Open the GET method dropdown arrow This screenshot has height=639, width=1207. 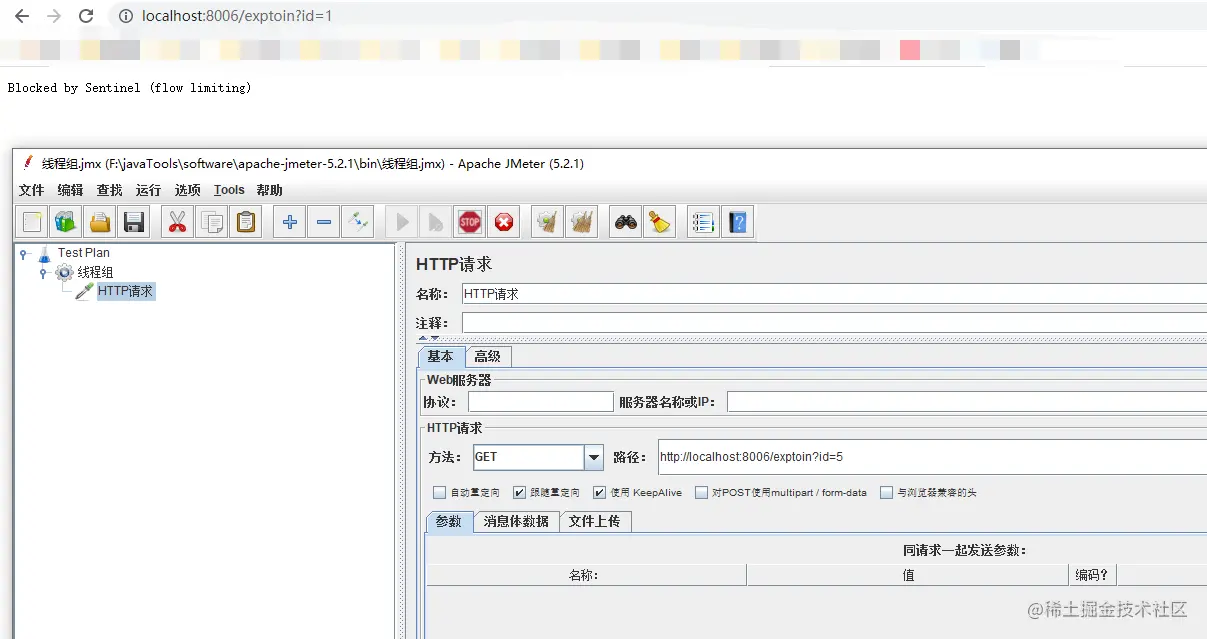click(x=594, y=457)
